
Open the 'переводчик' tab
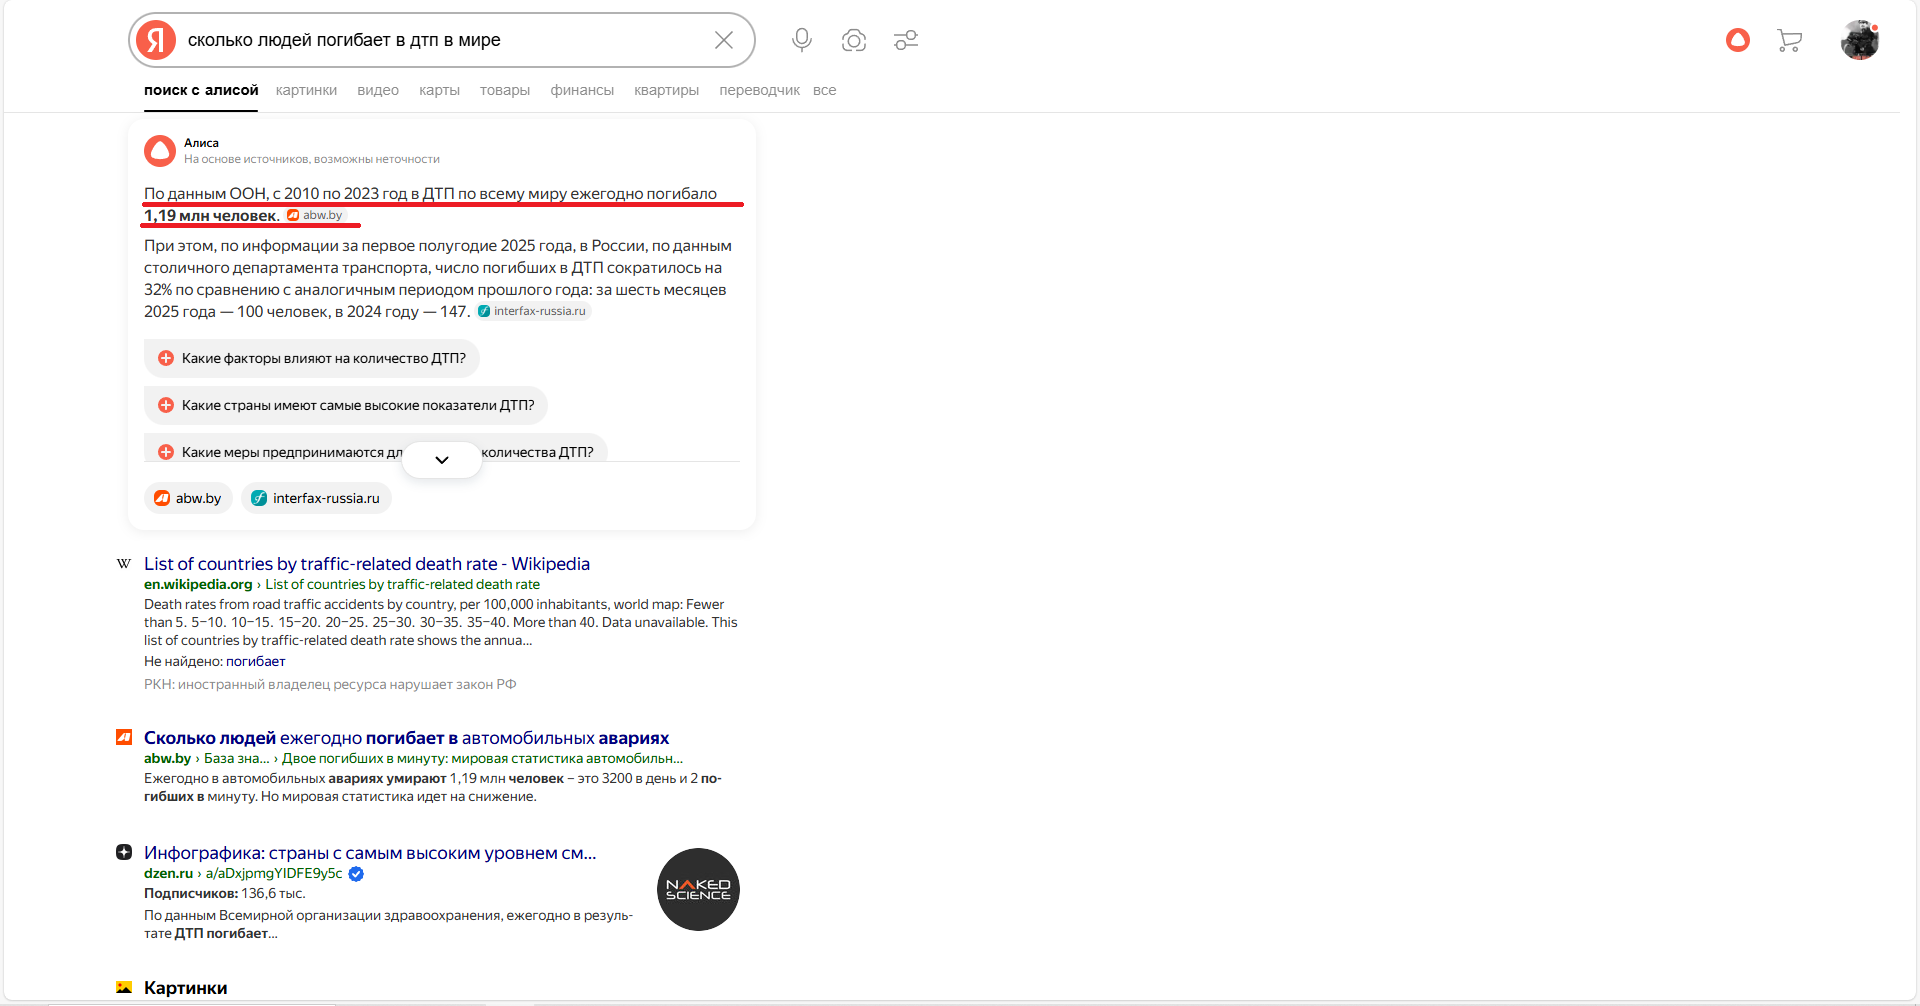pyautogui.click(x=759, y=90)
